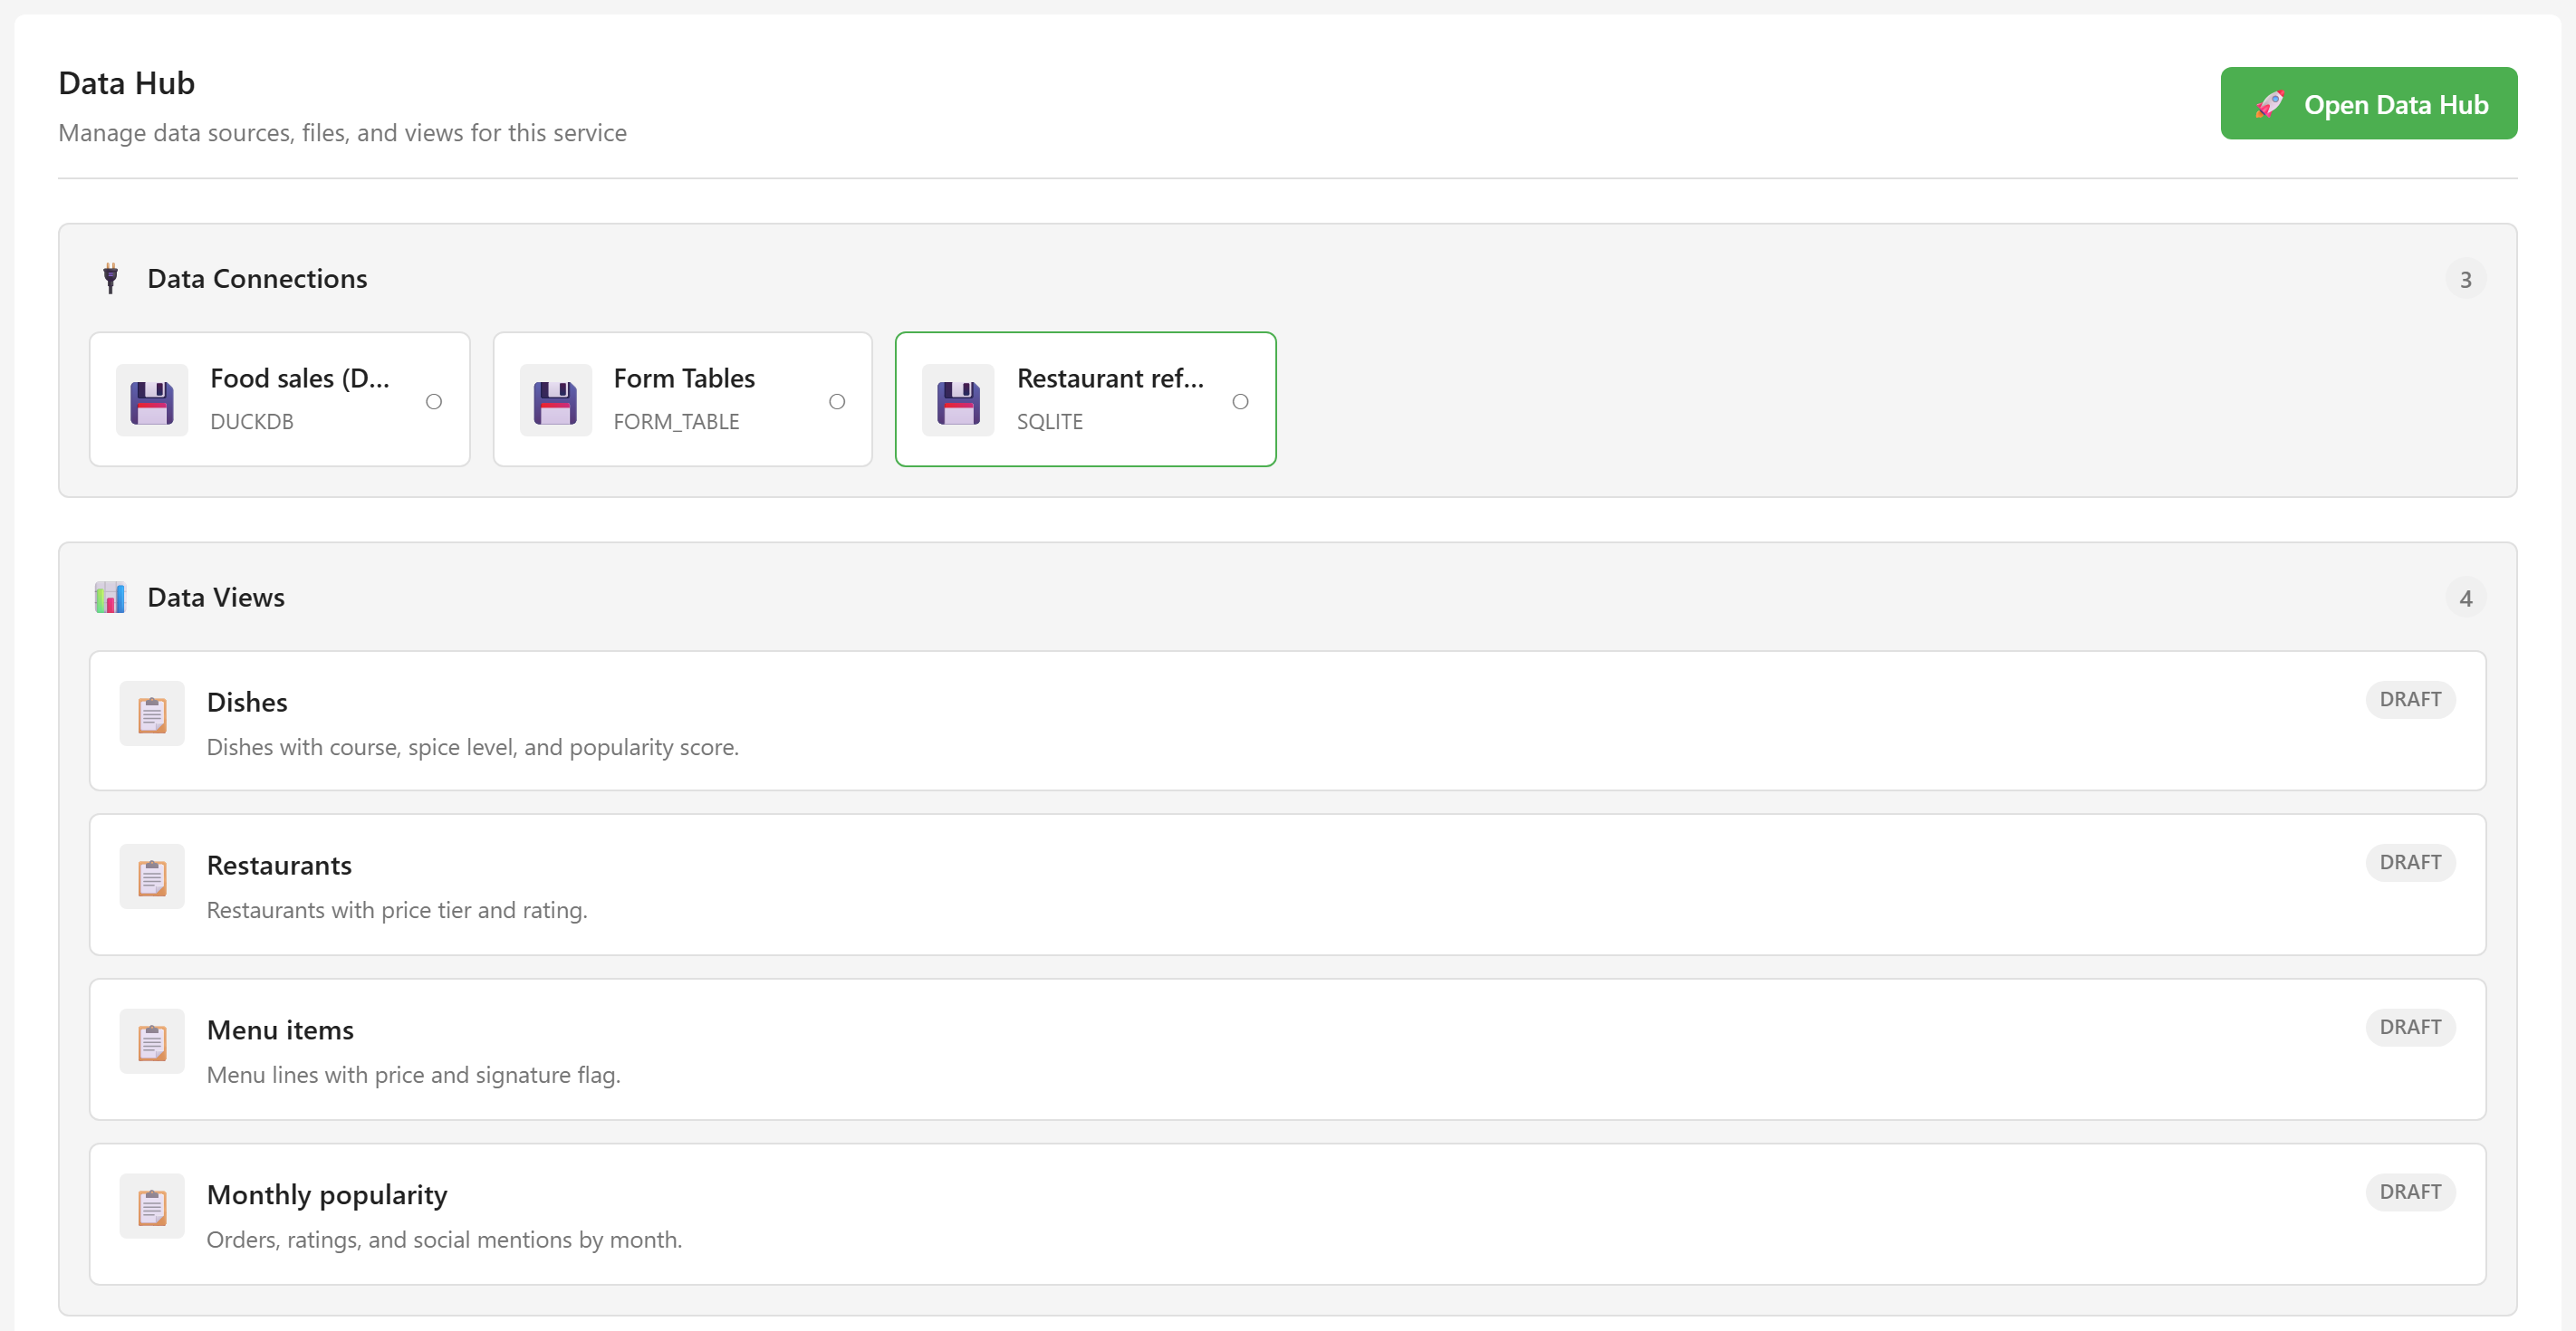Click 'Dishes with course, spice level' description
This screenshot has height=1331, width=2576.
(x=473, y=748)
